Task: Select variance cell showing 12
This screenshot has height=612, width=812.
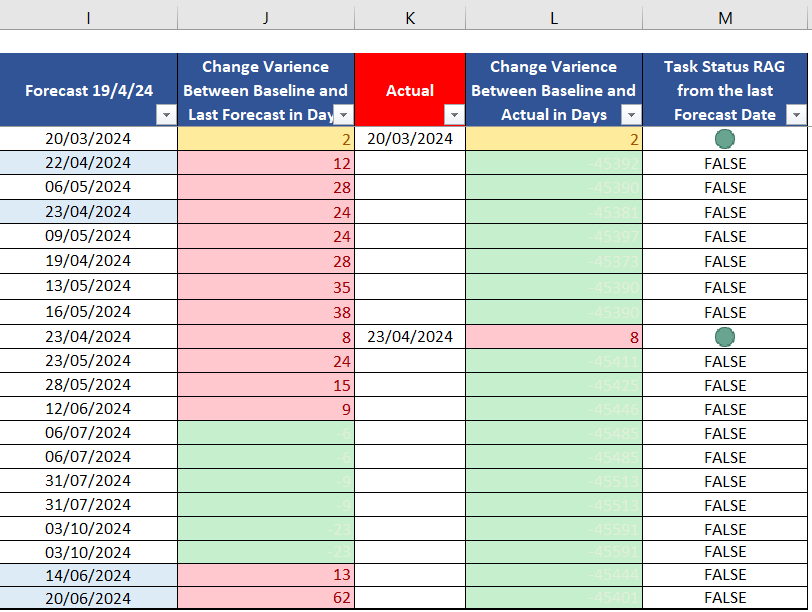Action: 266,163
